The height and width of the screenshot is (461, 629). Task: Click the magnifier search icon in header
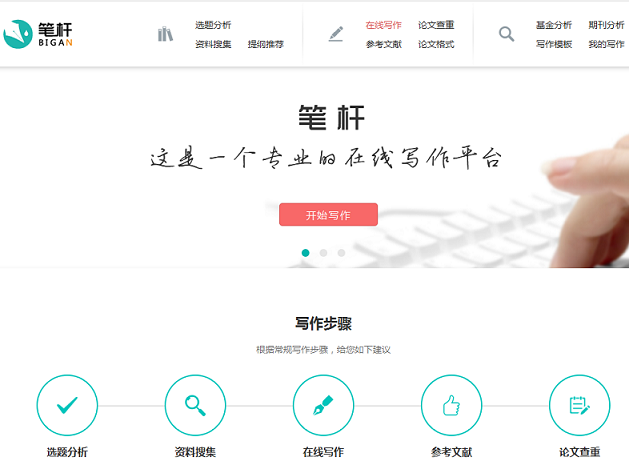point(506,34)
